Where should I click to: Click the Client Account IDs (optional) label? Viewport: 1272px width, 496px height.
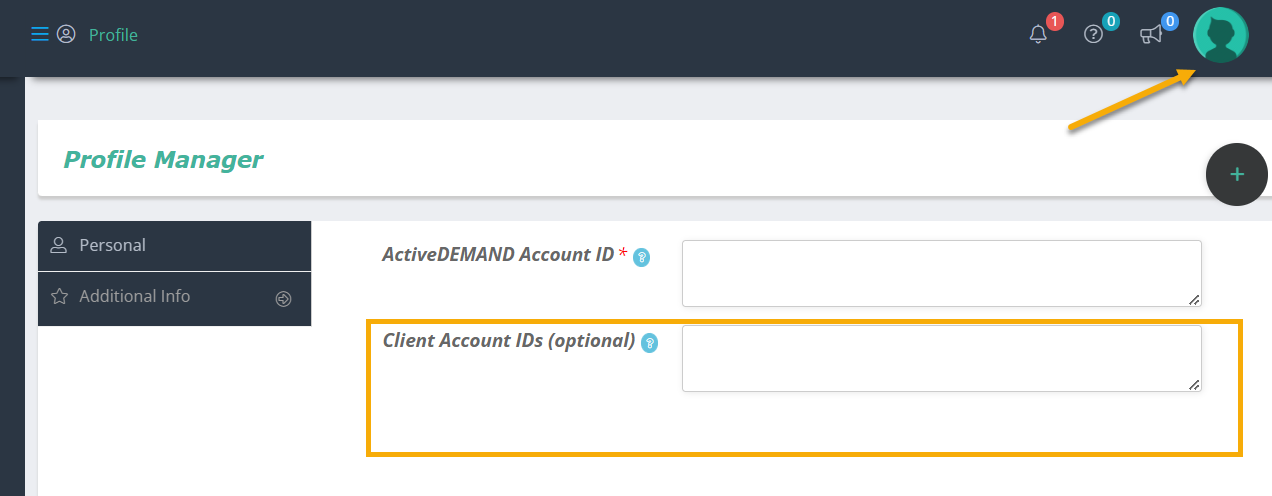509,341
